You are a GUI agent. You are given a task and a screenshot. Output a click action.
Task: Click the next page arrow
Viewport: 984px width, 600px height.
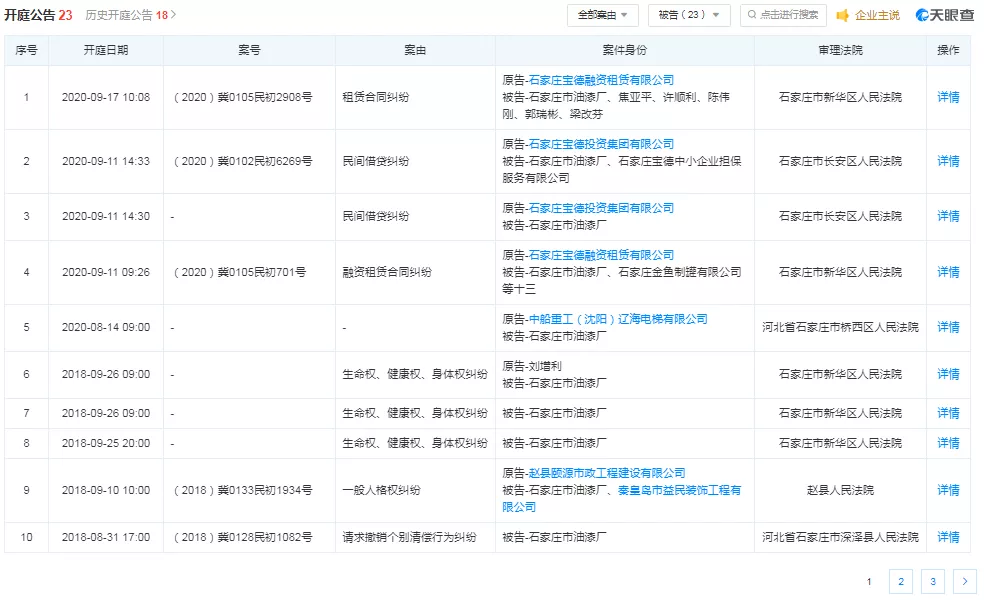[964, 581]
